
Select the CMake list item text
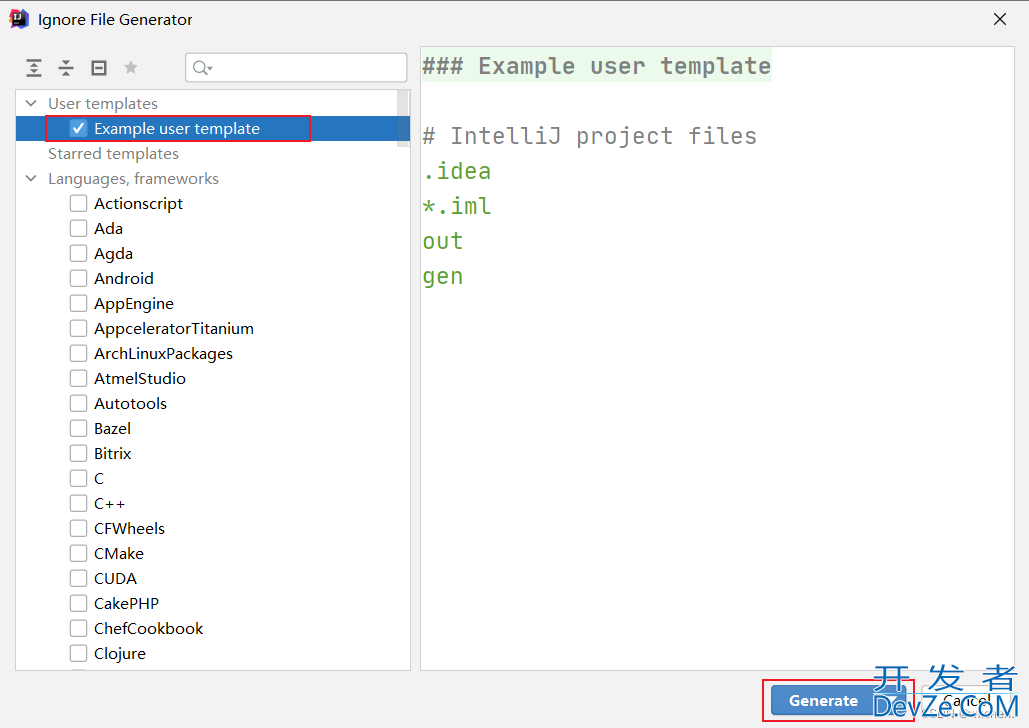tap(119, 553)
